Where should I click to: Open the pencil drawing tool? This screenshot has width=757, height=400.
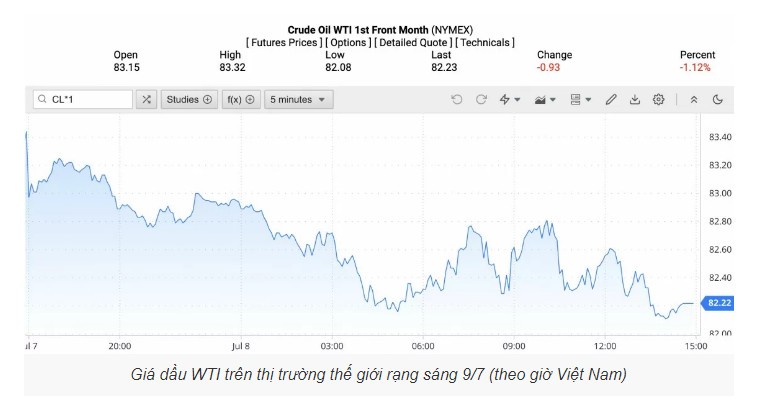pyautogui.click(x=612, y=100)
